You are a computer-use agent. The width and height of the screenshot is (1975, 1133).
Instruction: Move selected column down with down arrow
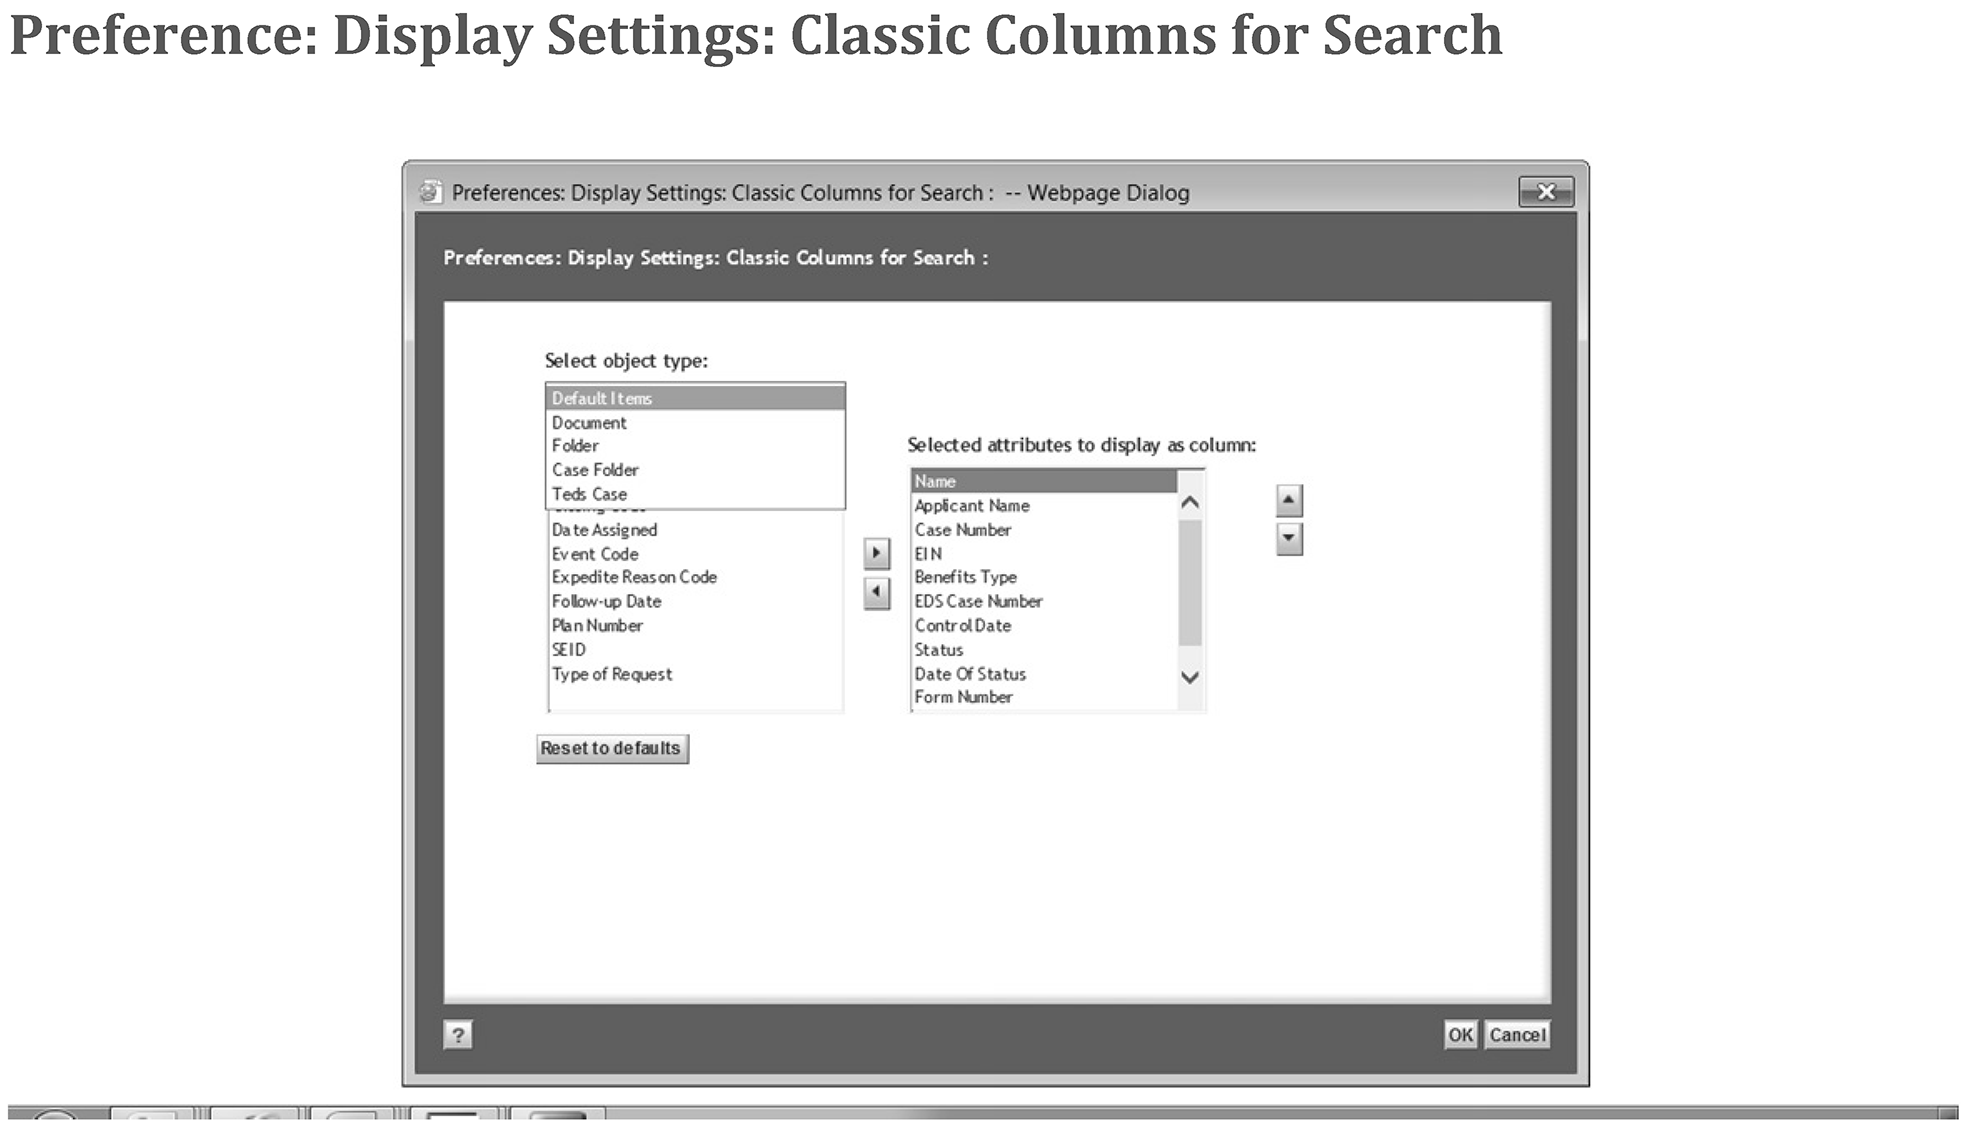(1288, 539)
